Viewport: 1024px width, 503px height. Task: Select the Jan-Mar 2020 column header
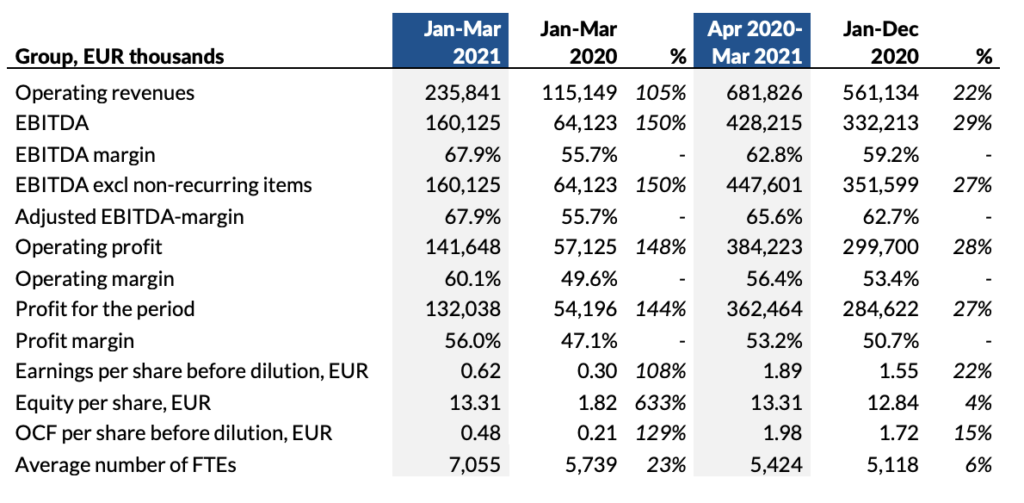click(577, 42)
